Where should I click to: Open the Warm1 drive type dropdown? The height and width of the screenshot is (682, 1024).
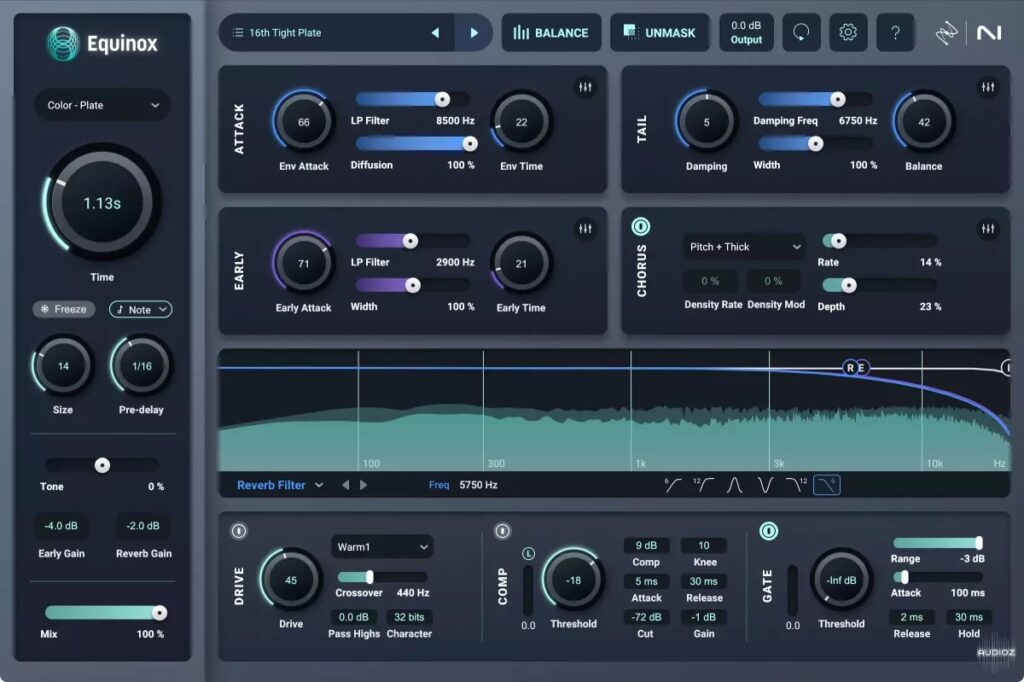tap(383, 547)
